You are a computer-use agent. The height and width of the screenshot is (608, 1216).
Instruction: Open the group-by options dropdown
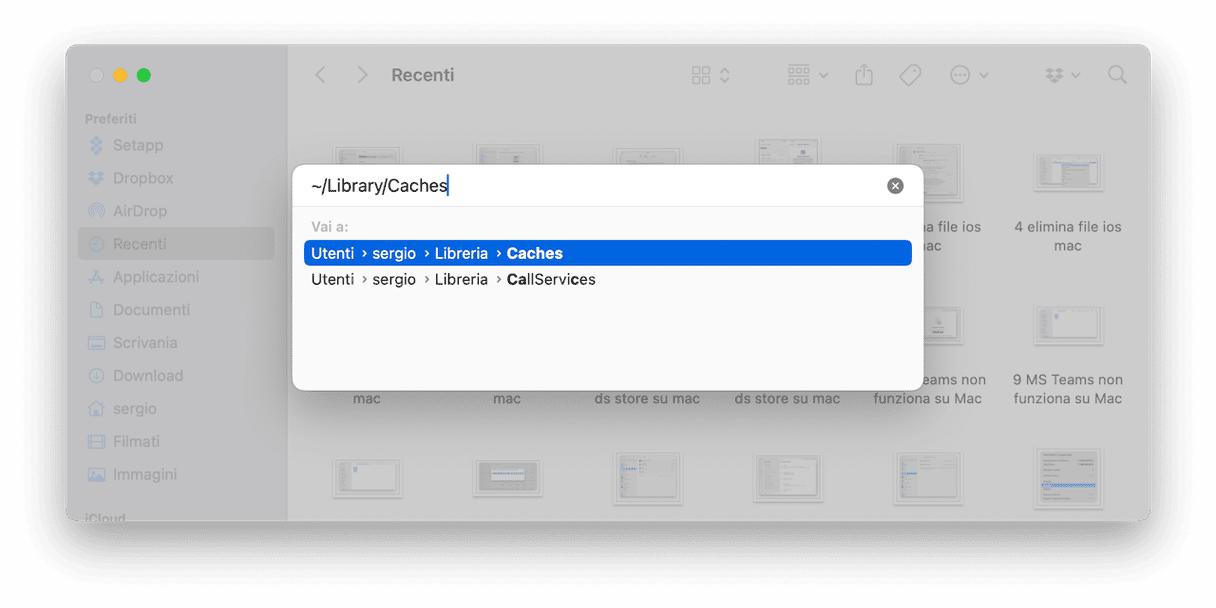(808, 75)
